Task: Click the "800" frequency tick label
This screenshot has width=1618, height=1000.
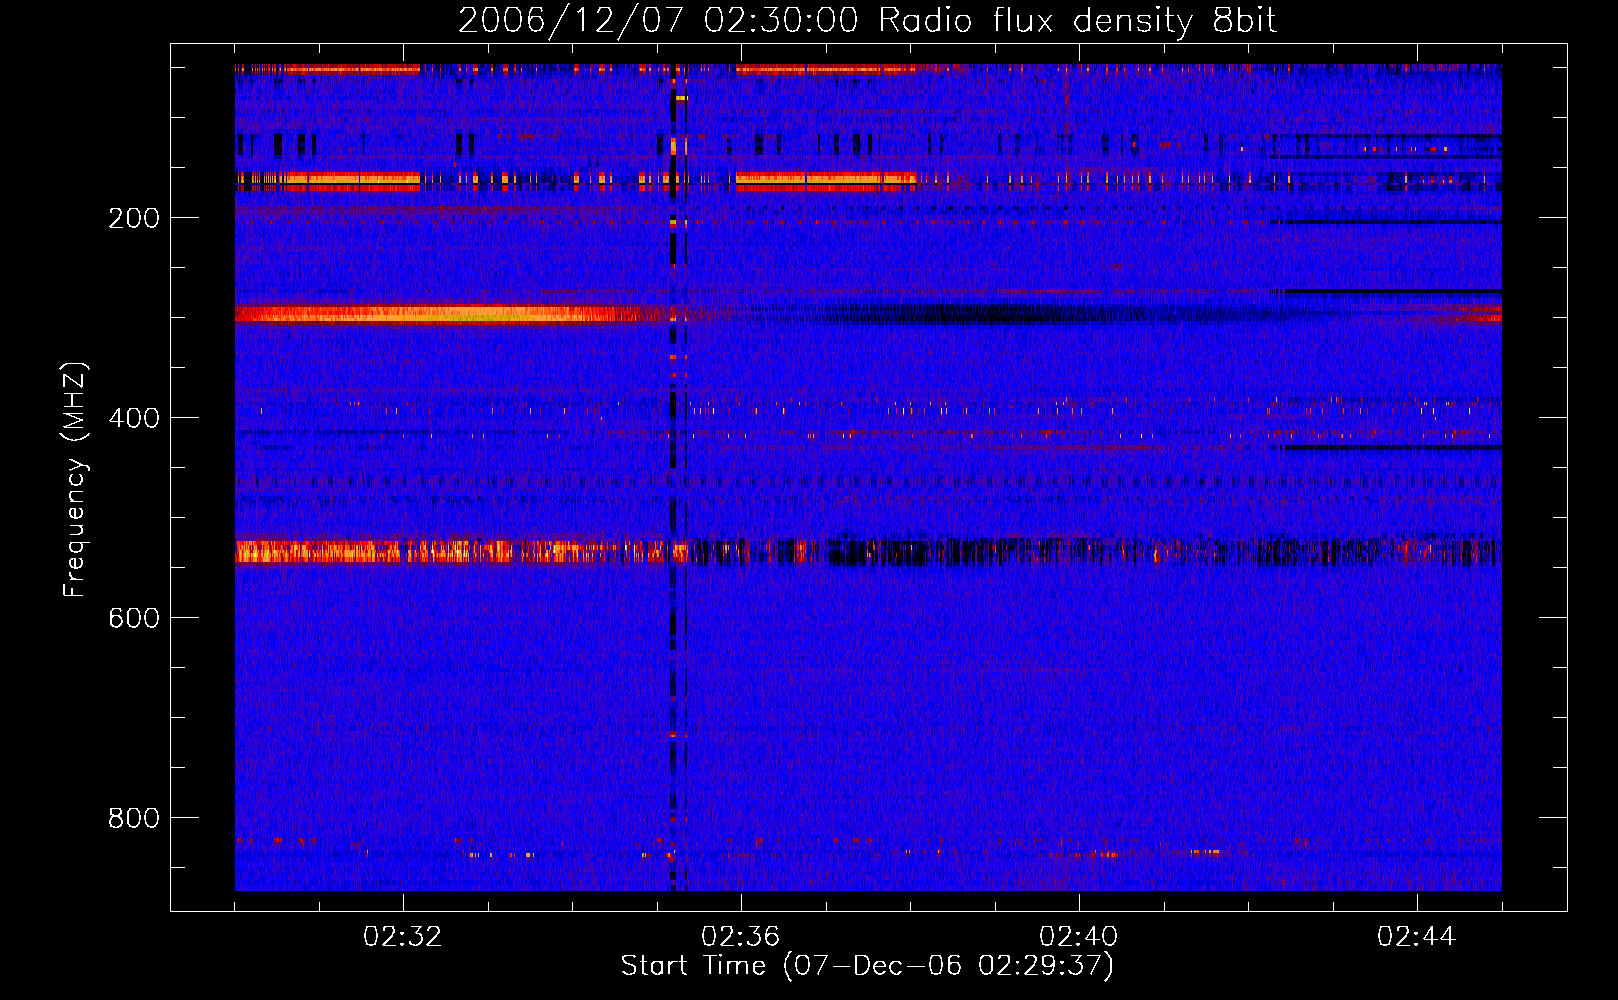Action: coord(134,818)
